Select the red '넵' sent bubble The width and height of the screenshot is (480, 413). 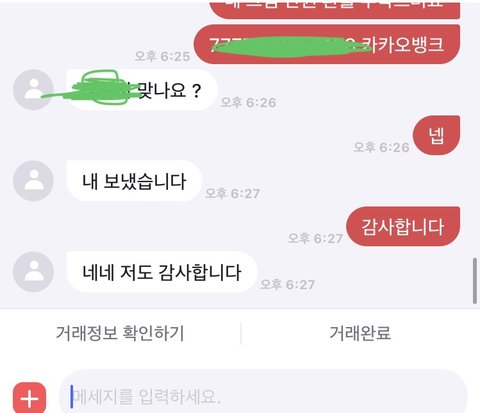click(436, 135)
